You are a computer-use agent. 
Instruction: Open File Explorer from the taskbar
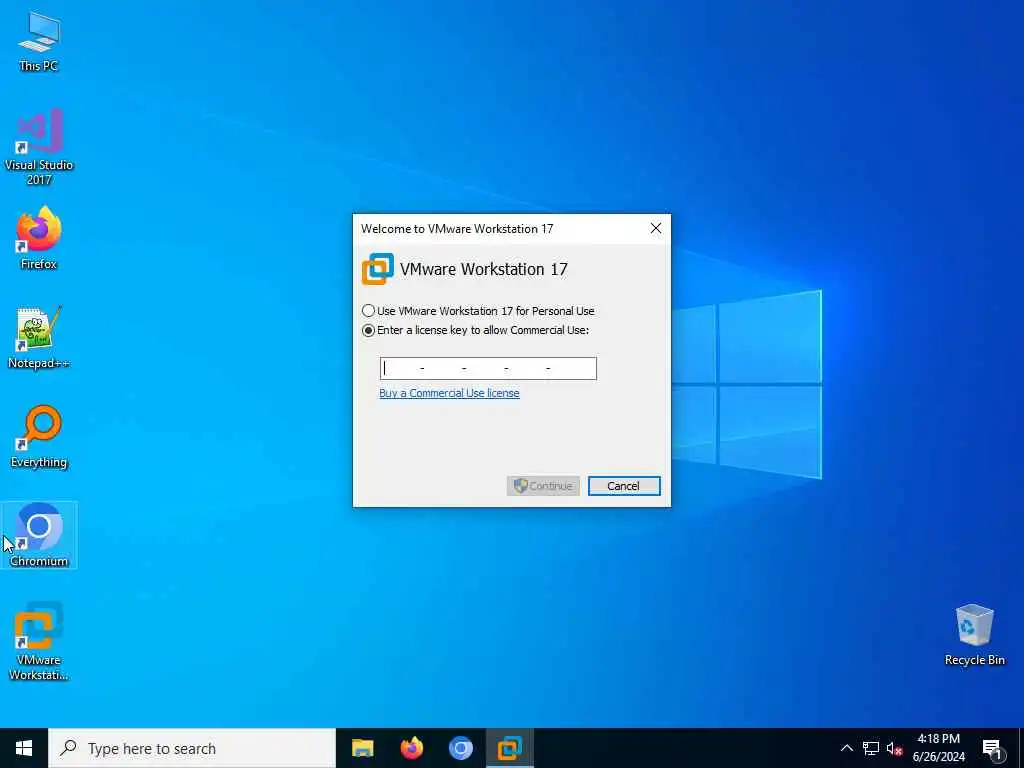coord(362,748)
